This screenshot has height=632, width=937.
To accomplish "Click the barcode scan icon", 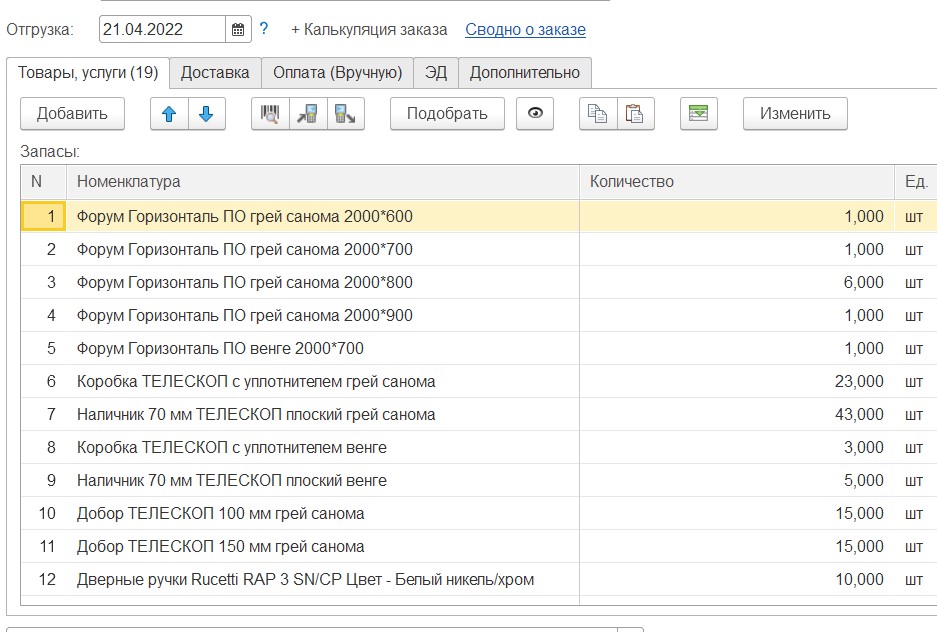I will coord(270,114).
